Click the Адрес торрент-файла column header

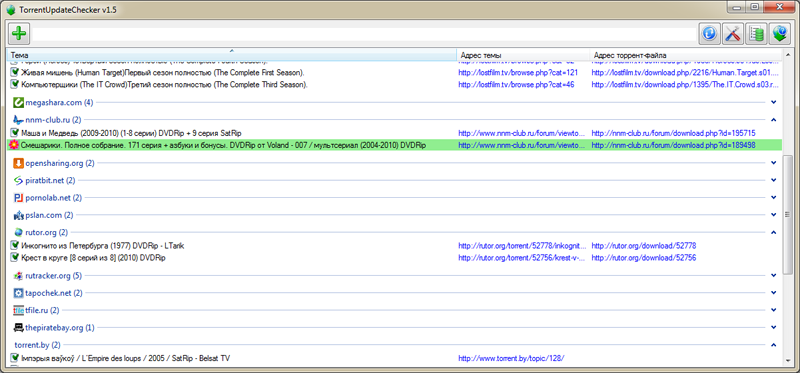tap(686, 55)
